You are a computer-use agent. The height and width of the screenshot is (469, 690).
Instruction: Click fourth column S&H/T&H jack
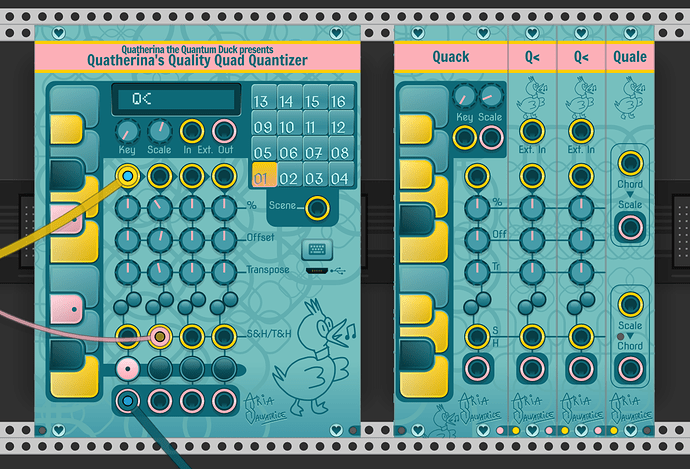(224, 337)
